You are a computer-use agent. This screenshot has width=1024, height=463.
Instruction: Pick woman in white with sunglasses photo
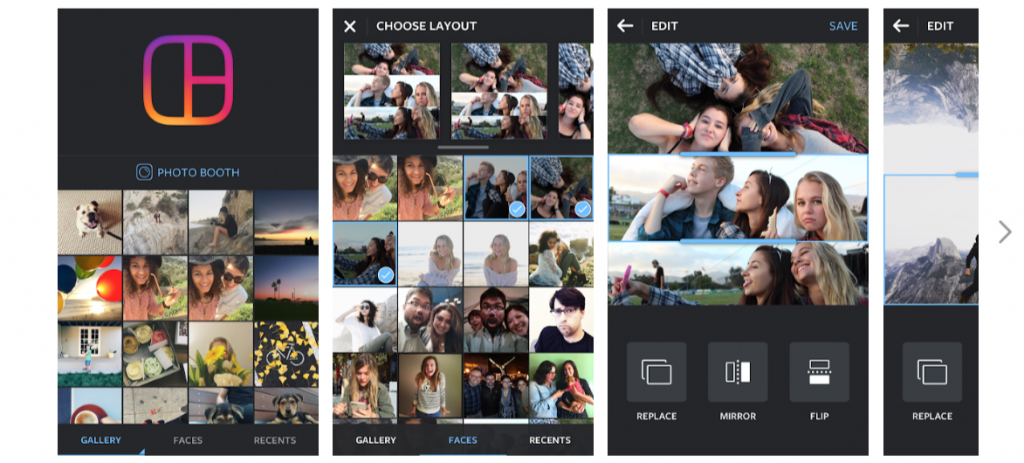coord(365,319)
